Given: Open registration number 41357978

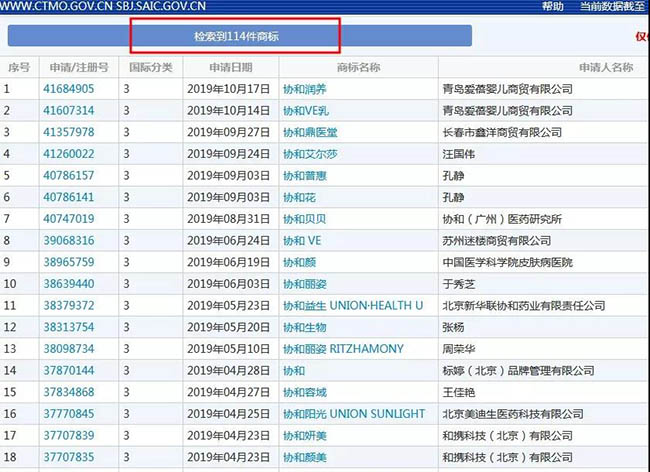Looking at the screenshot, I should point(68,132).
